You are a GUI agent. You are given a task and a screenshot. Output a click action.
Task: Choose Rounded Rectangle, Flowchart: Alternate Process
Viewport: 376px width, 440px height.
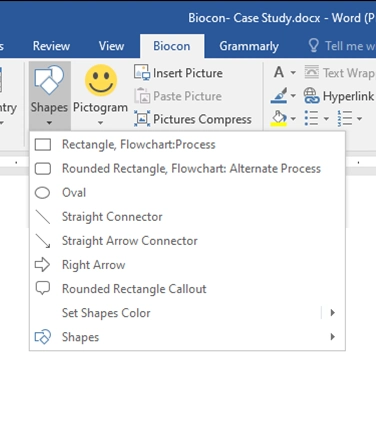pos(187,169)
